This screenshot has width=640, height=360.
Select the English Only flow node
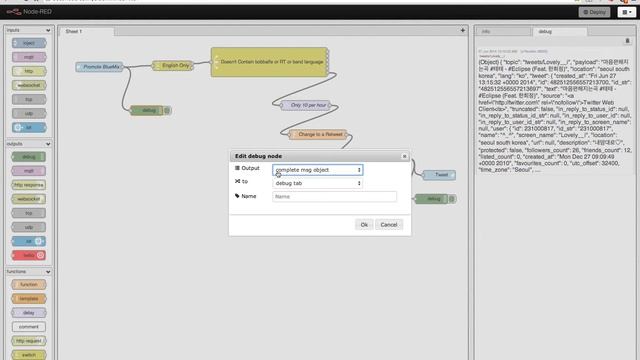tap(173, 65)
